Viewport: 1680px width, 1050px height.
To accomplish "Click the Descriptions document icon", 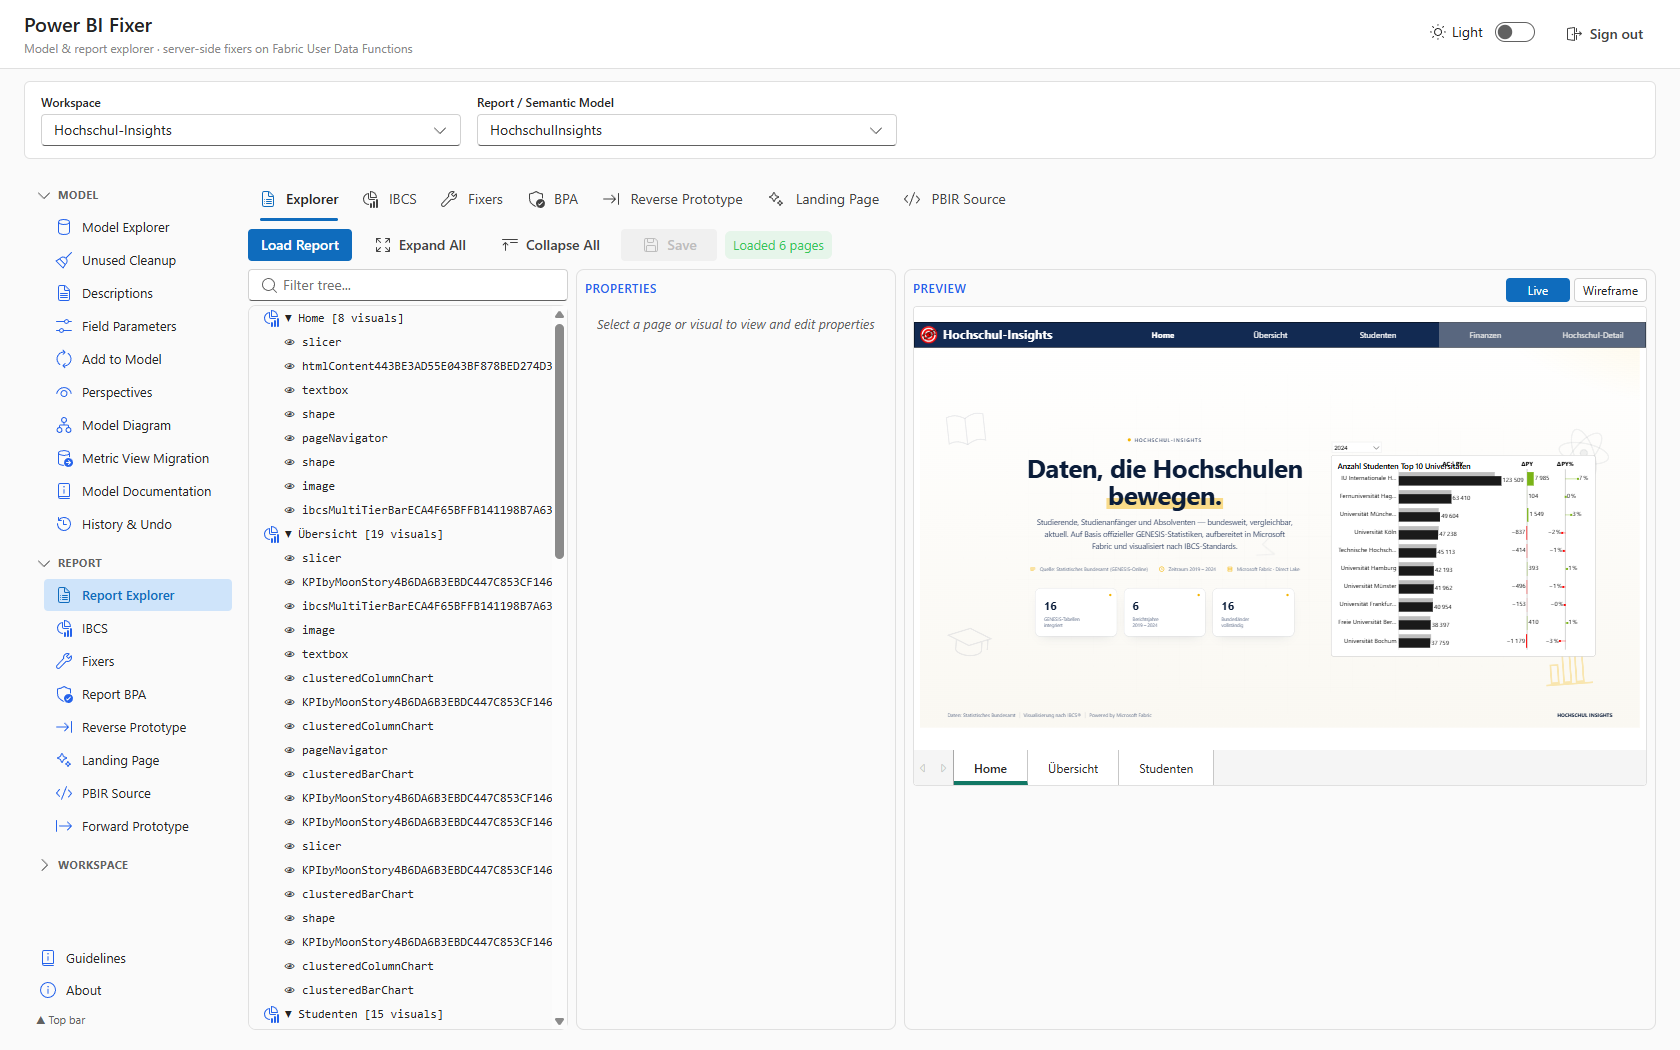I will point(64,293).
